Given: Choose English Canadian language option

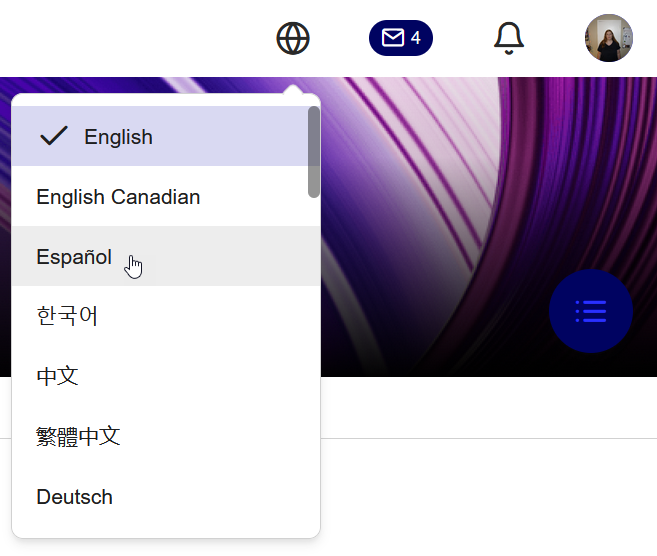Looking at the screenshot, I should (x=166, y=197).
